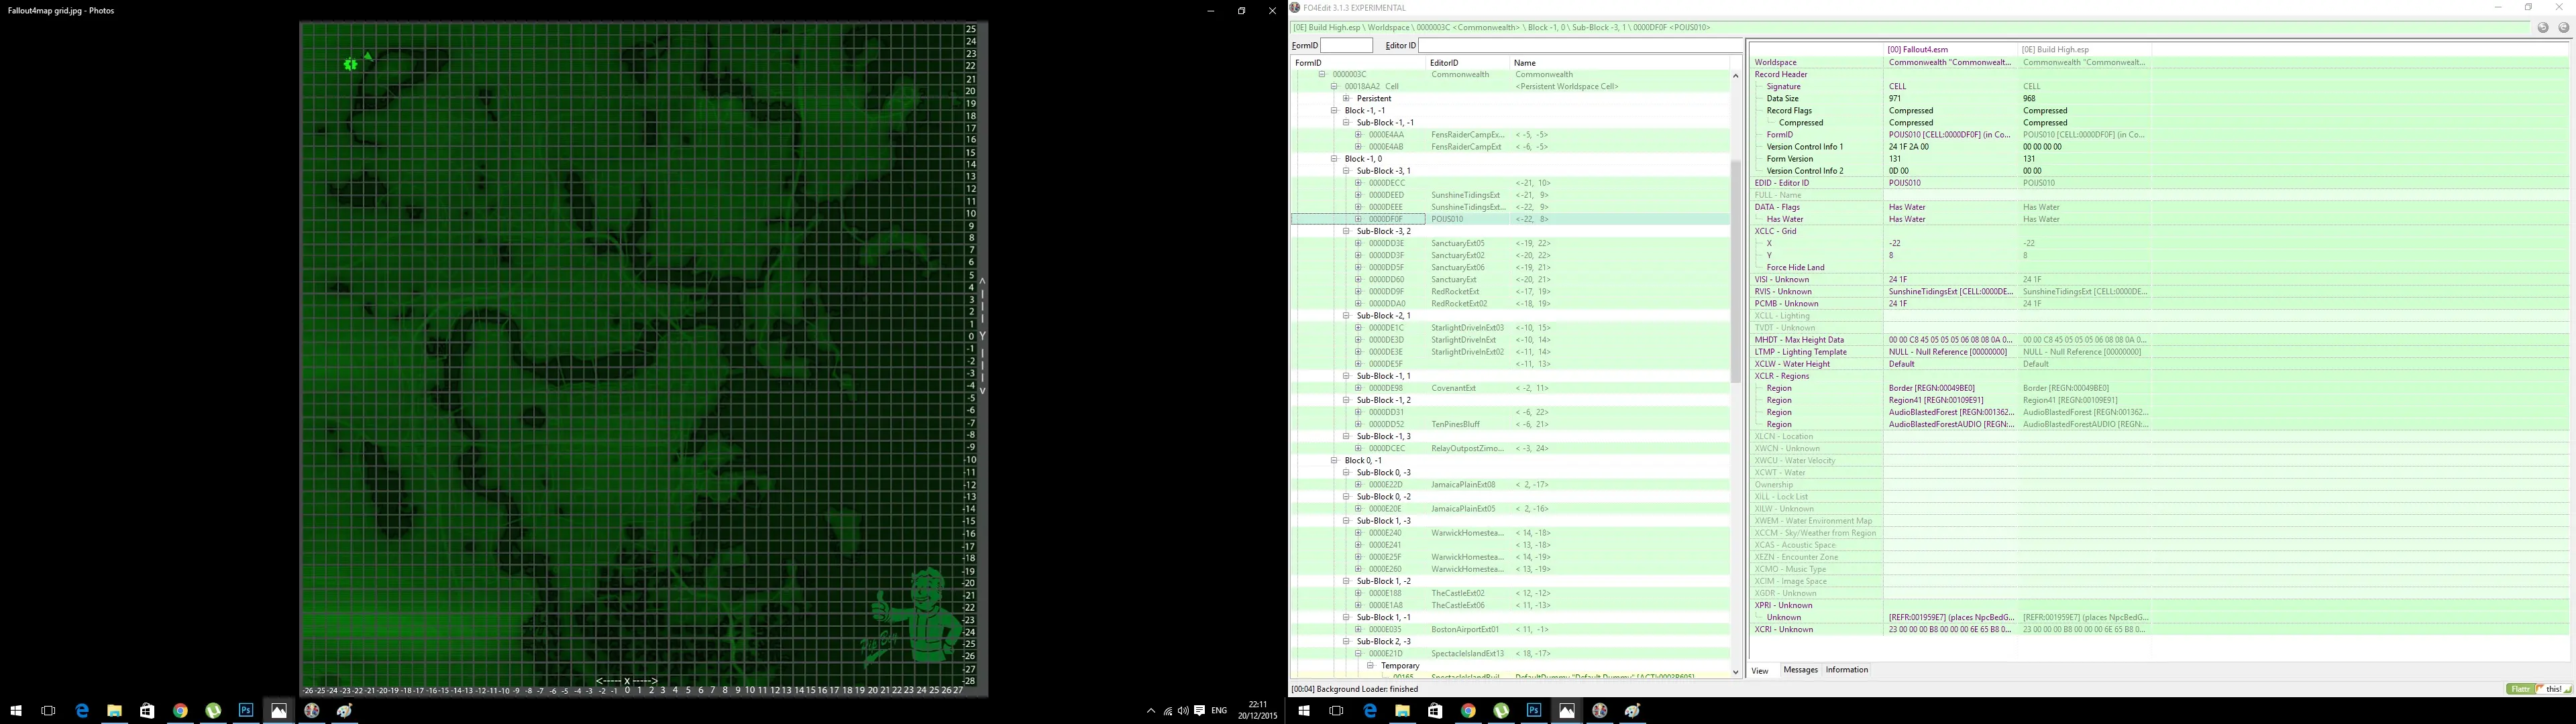Open Start menu on taskbar below Photos window

[x=16, y=711]
